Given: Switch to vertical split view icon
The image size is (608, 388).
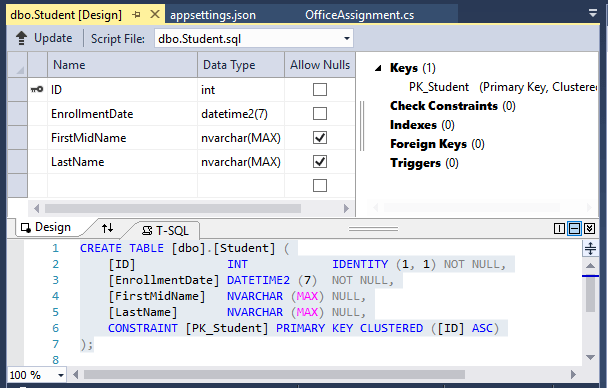Looking at the screenshot, I should coord(559,229).
